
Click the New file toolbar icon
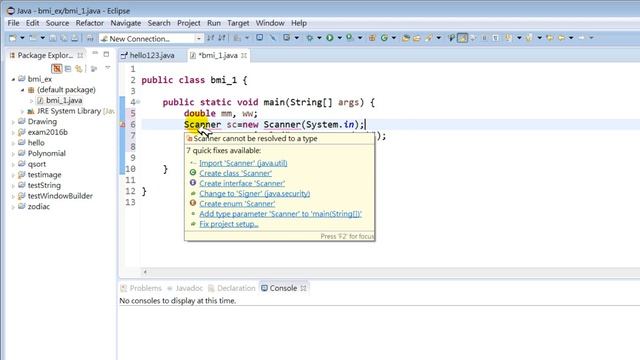click(x=13, y=38)
